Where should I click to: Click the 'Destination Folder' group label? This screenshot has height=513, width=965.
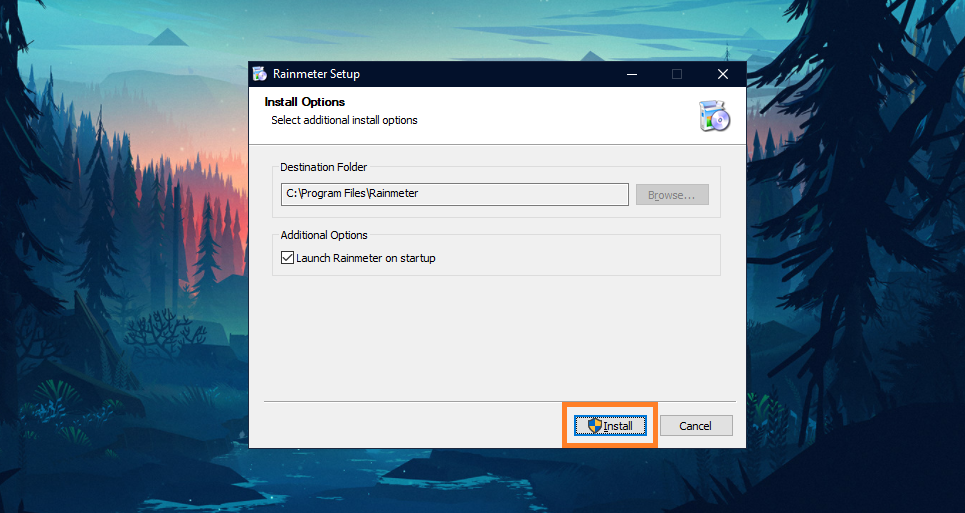tap(324, 167)
